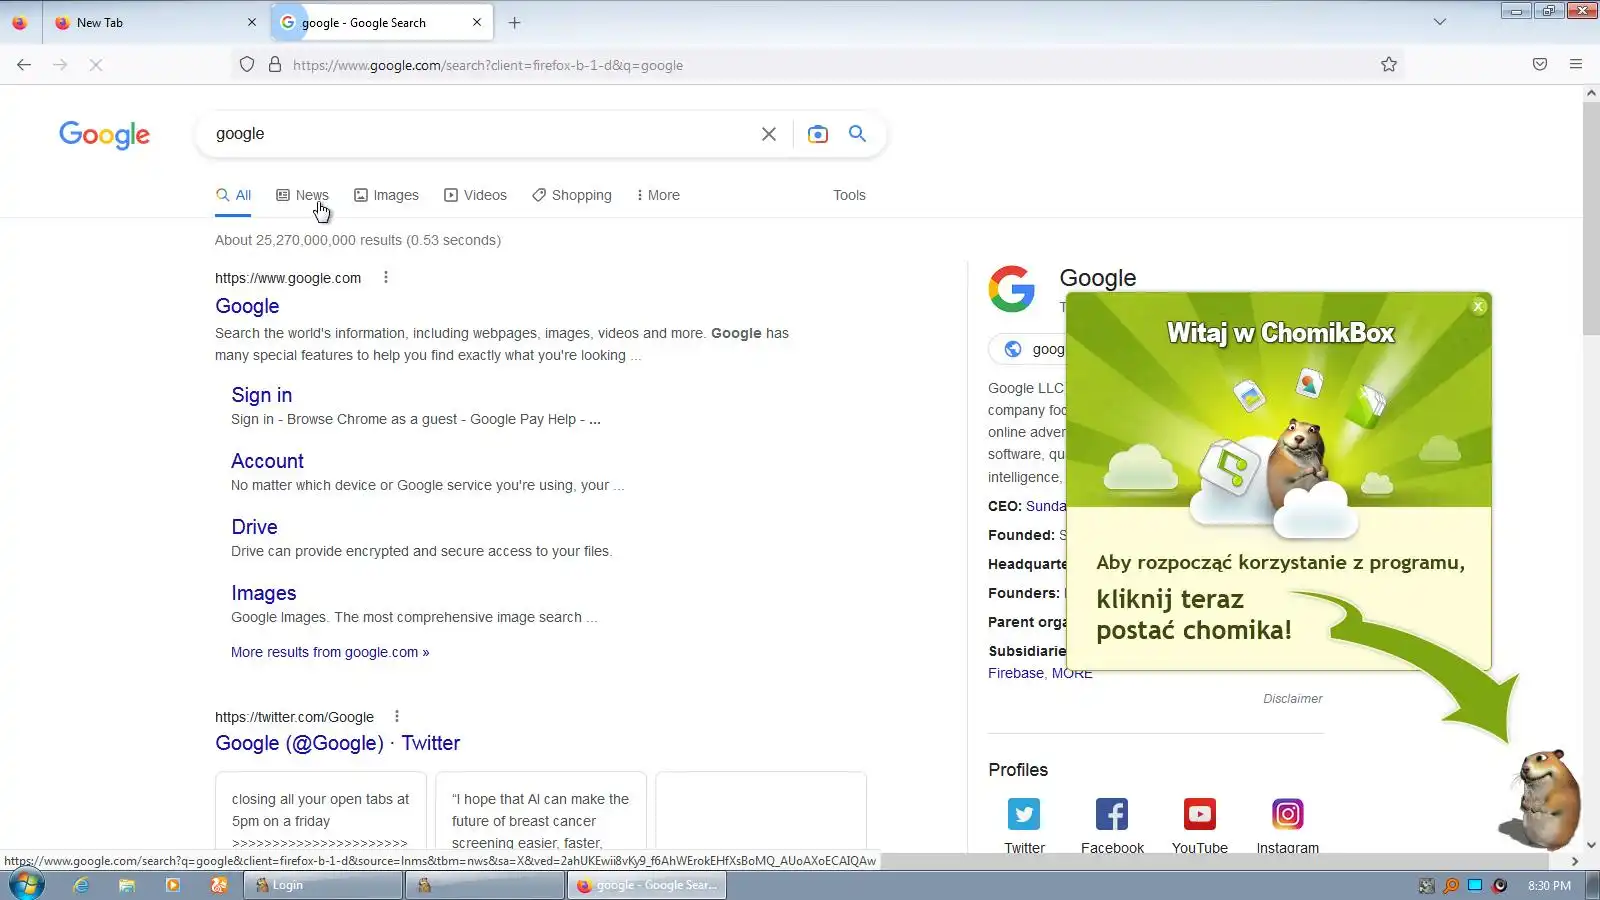Switch to the Shopping results tab
The width and height of the screenshot is (1600, 900).
572,195
